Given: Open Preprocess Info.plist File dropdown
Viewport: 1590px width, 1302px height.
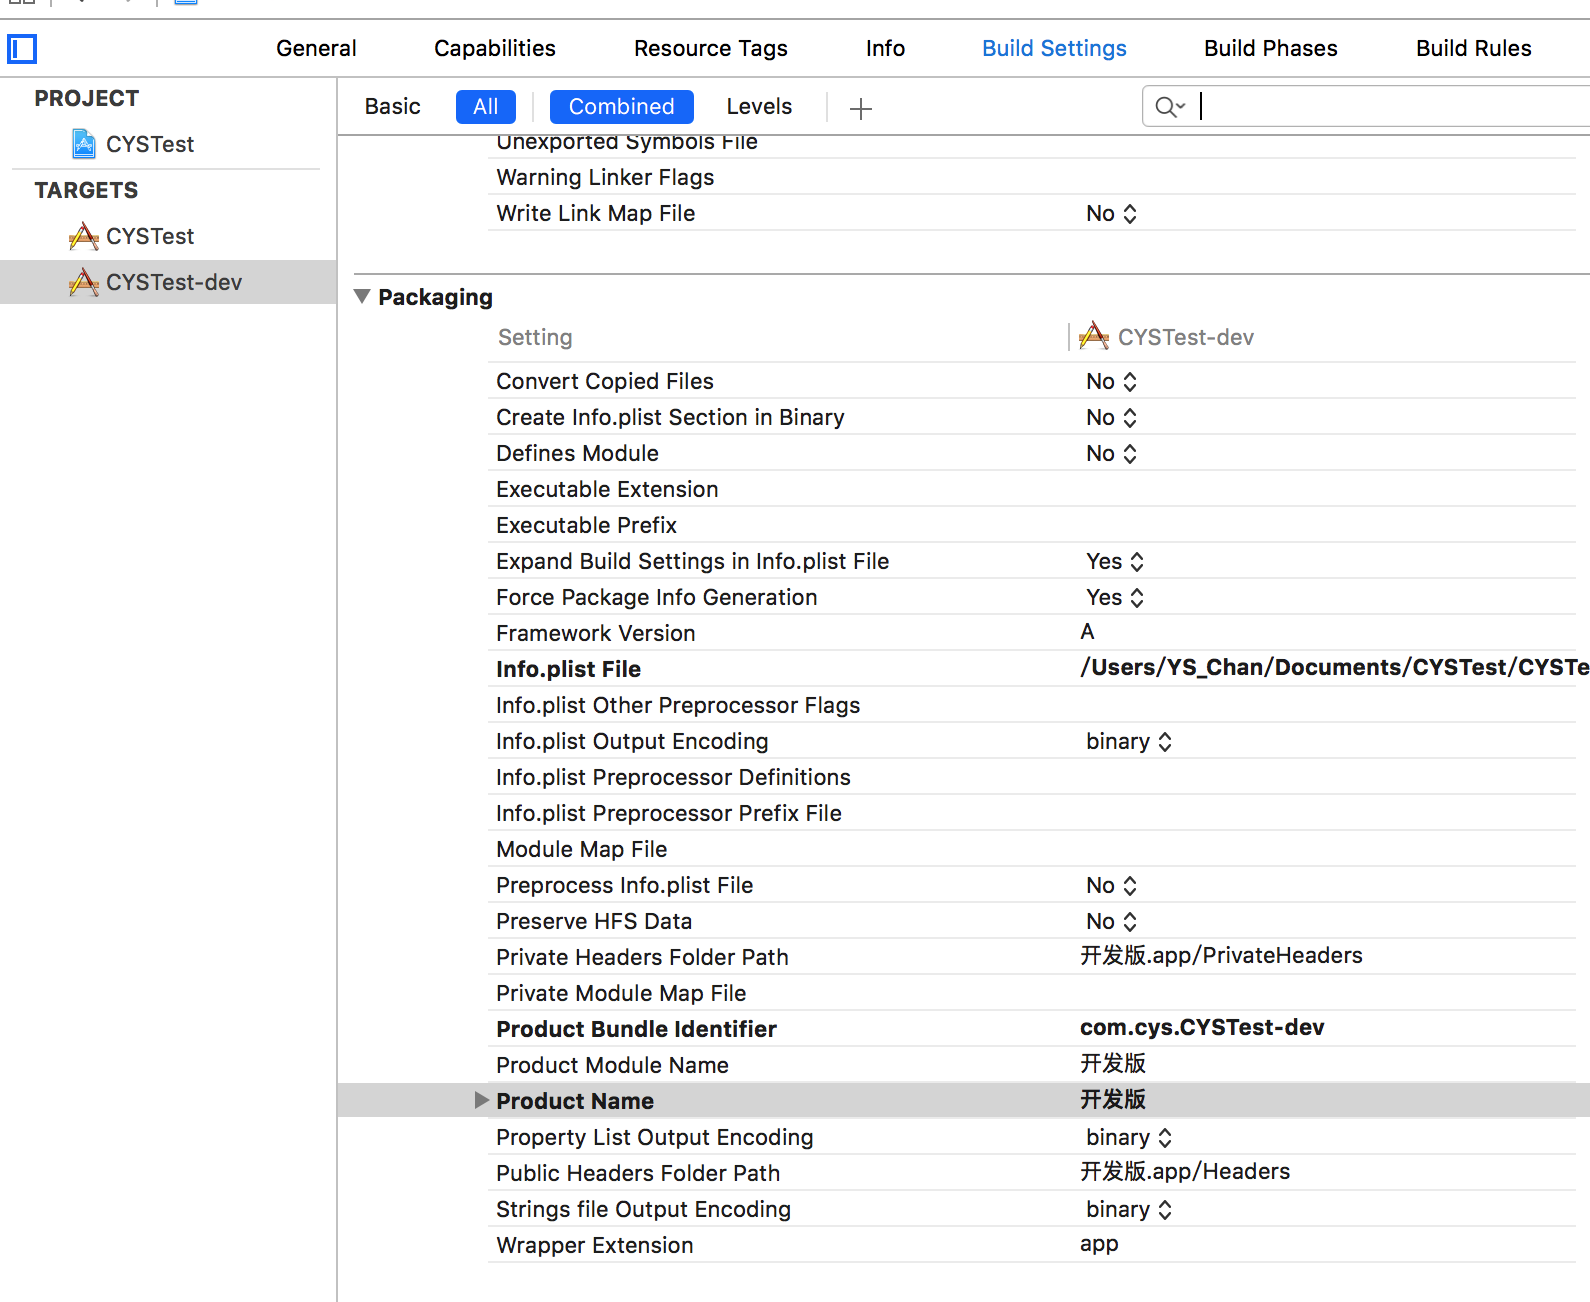Looking at the screenshot, I should (x=1111, y=885).
